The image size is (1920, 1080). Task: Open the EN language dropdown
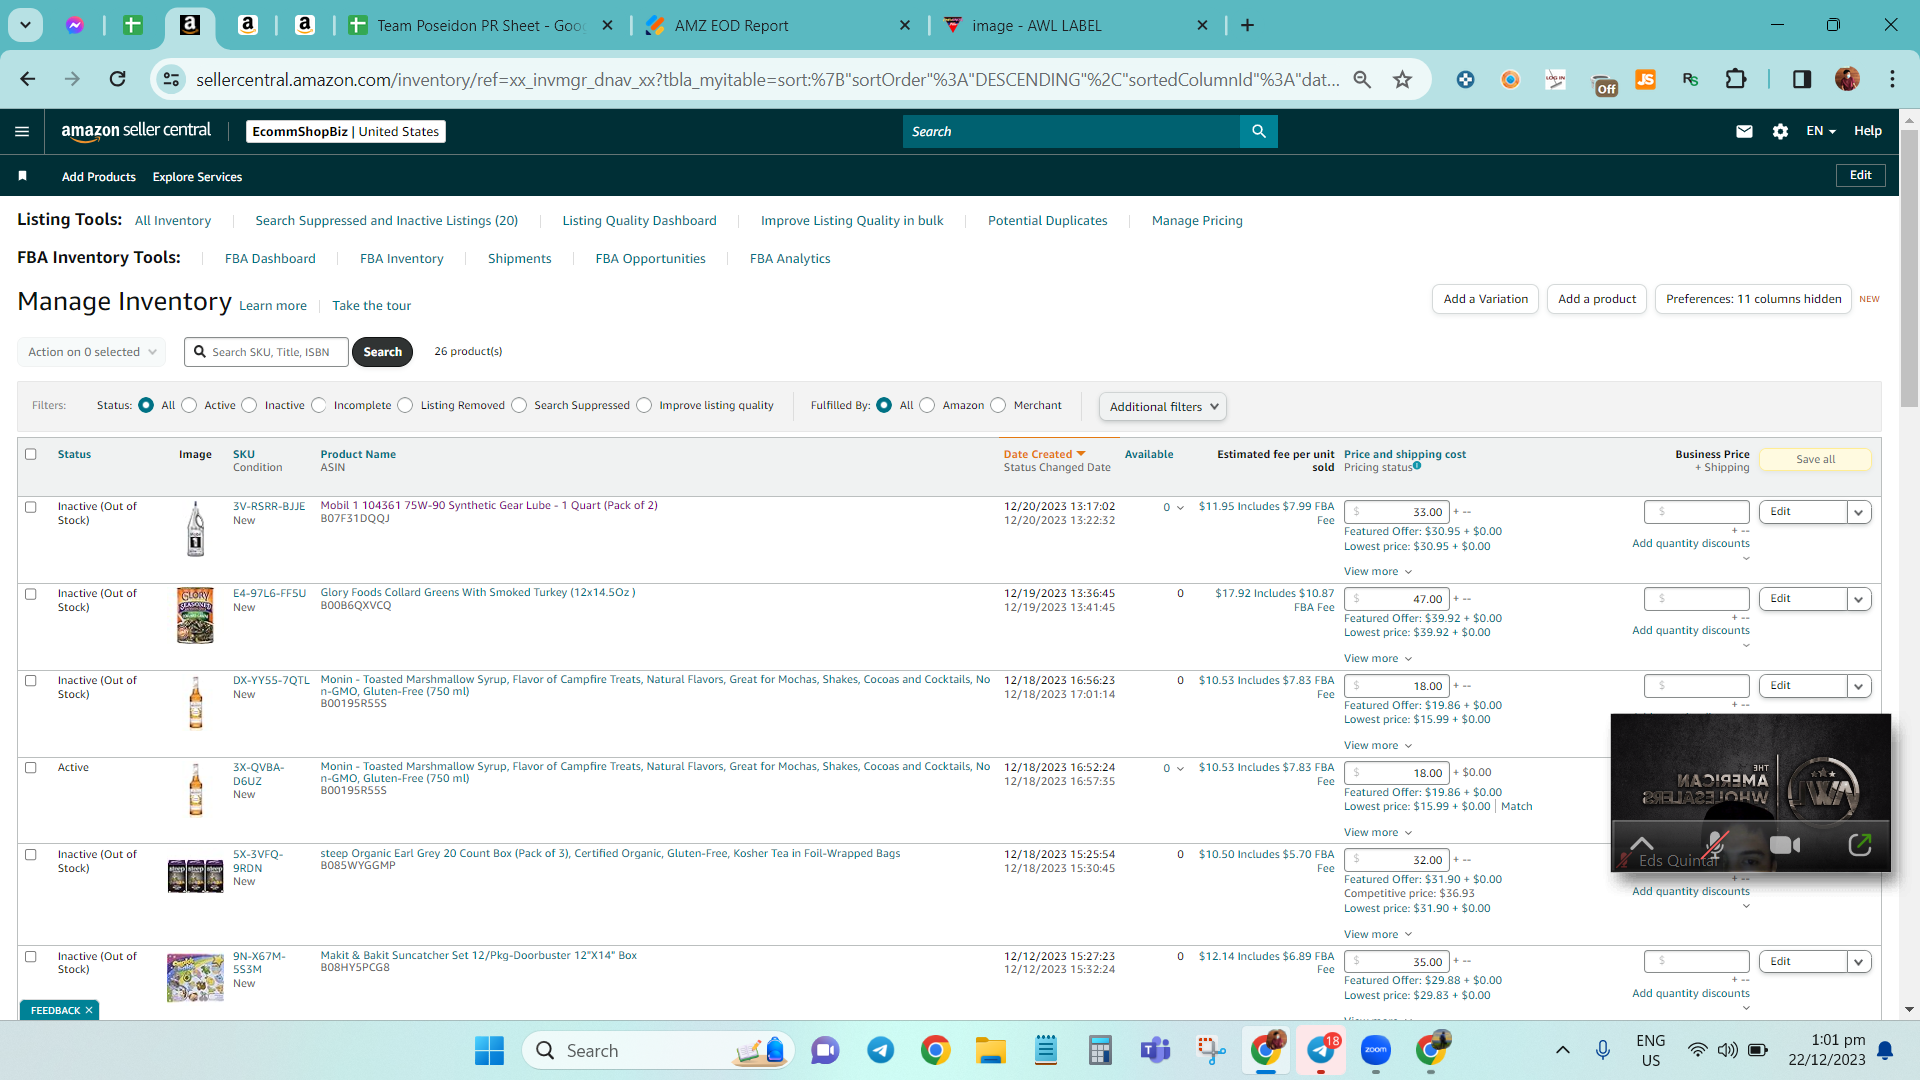click(x=1821, y=131)
